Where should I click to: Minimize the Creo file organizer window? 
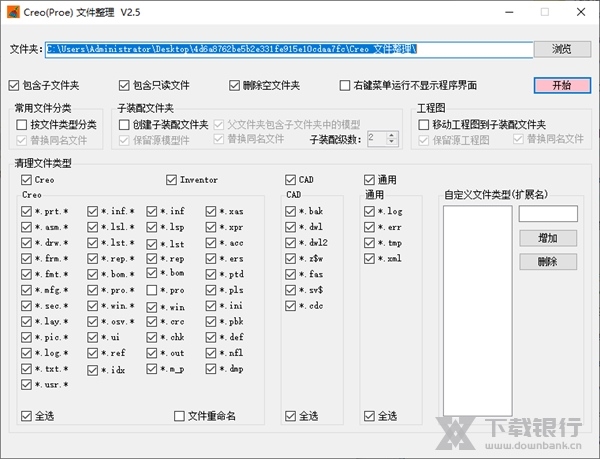(509, 12)
